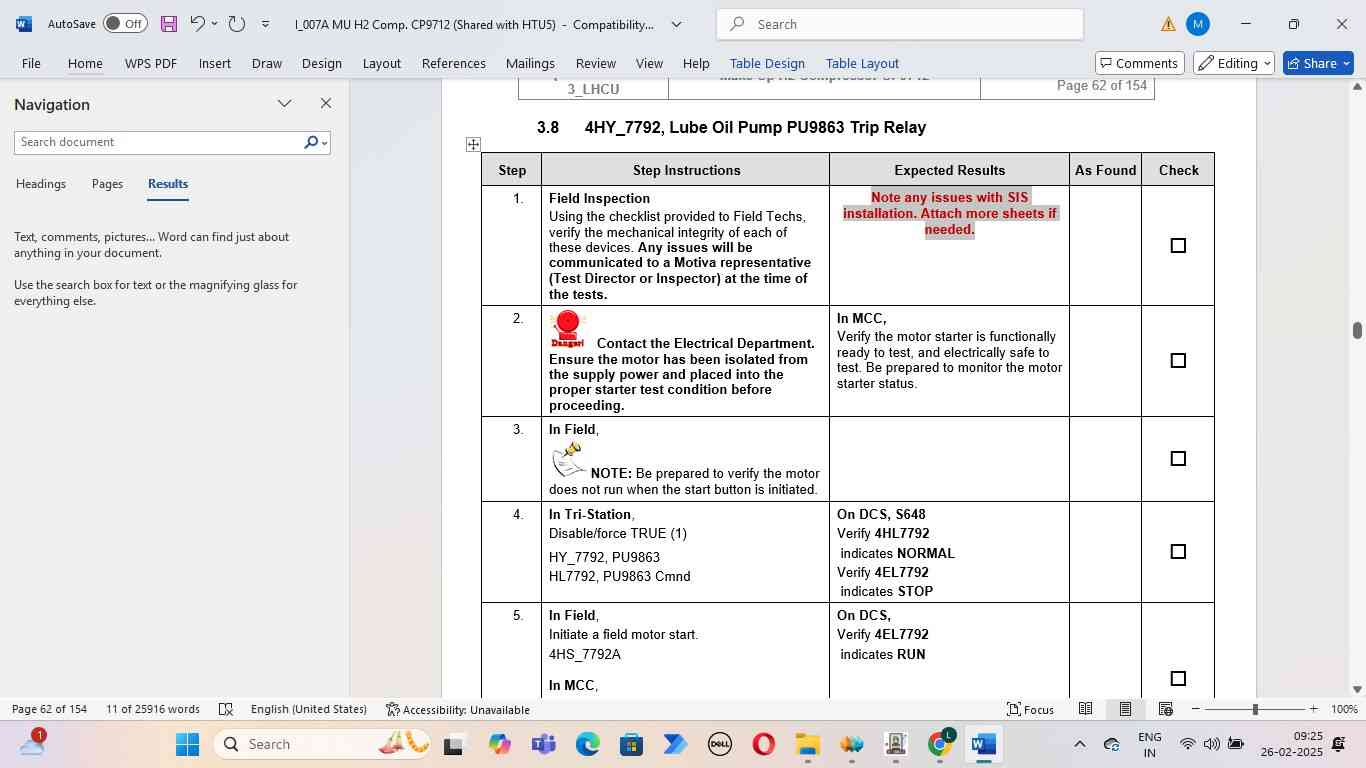Open the References tab

point(454,63)
